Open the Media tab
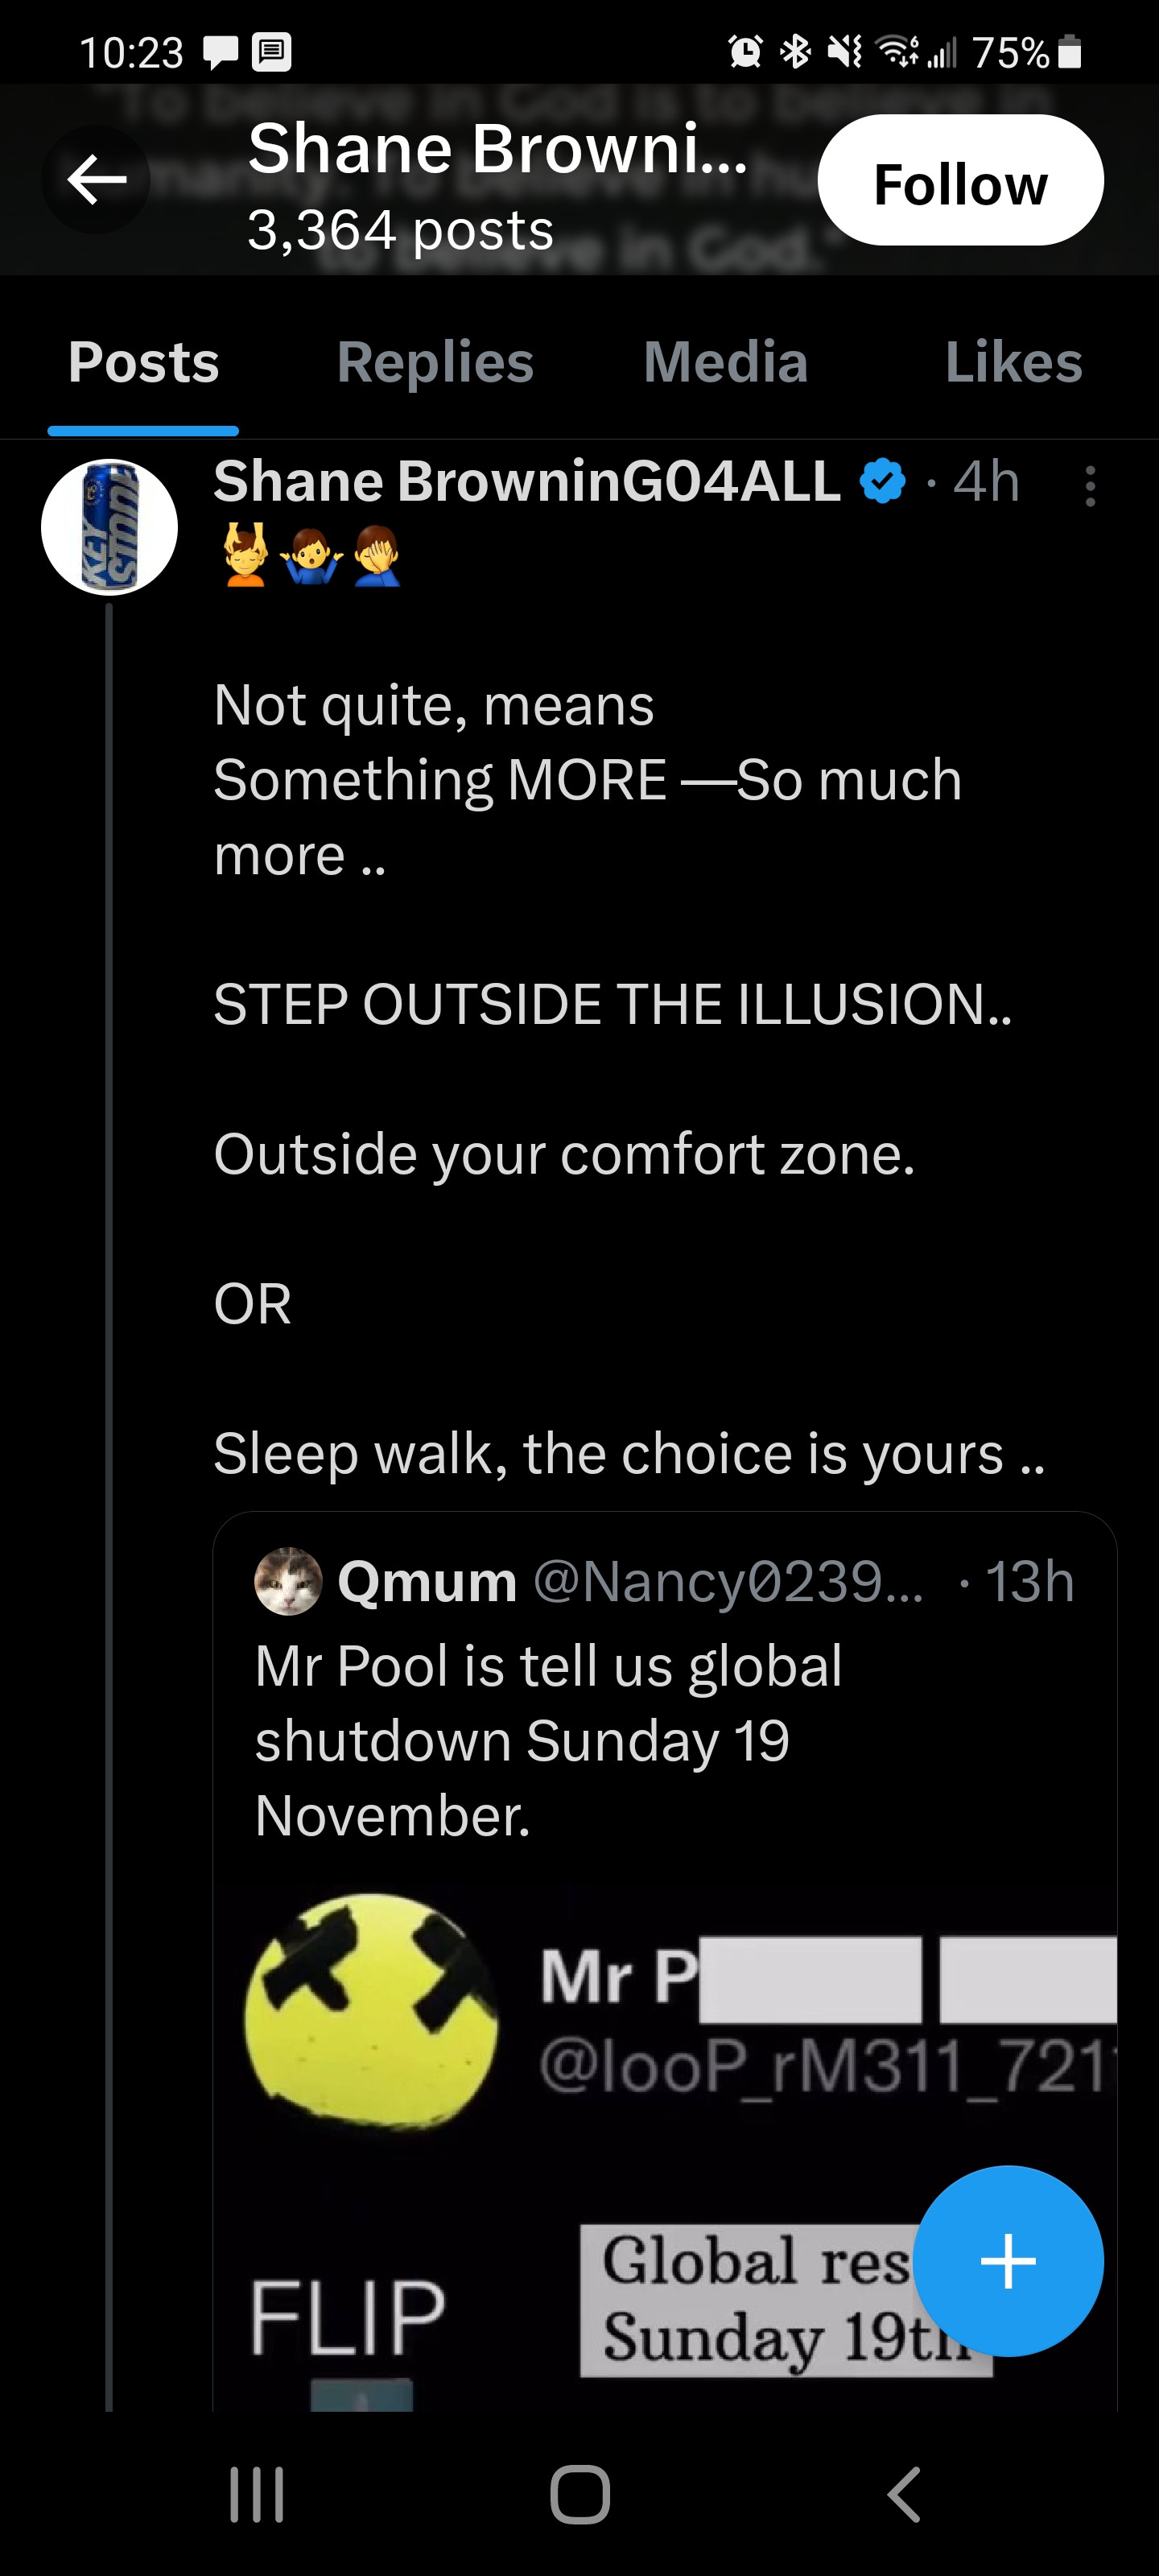1159x2576 pixels. pos(725,362)
